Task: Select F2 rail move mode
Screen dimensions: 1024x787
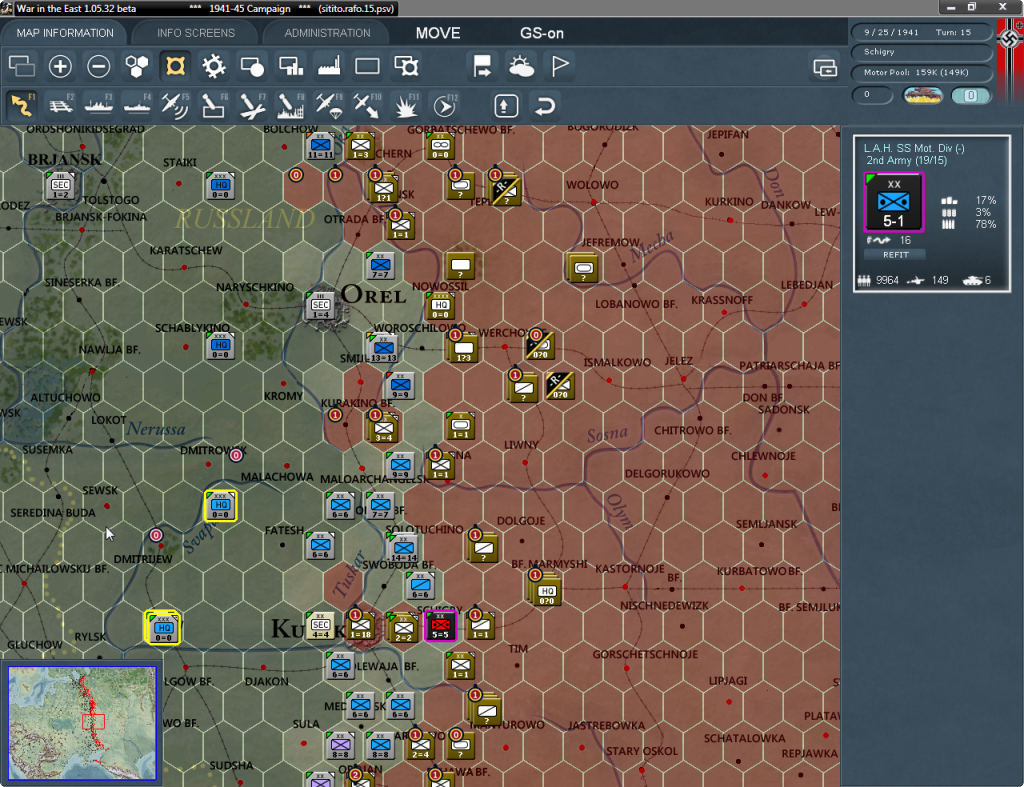Action: pyautogui.click(x=61, y=106)
